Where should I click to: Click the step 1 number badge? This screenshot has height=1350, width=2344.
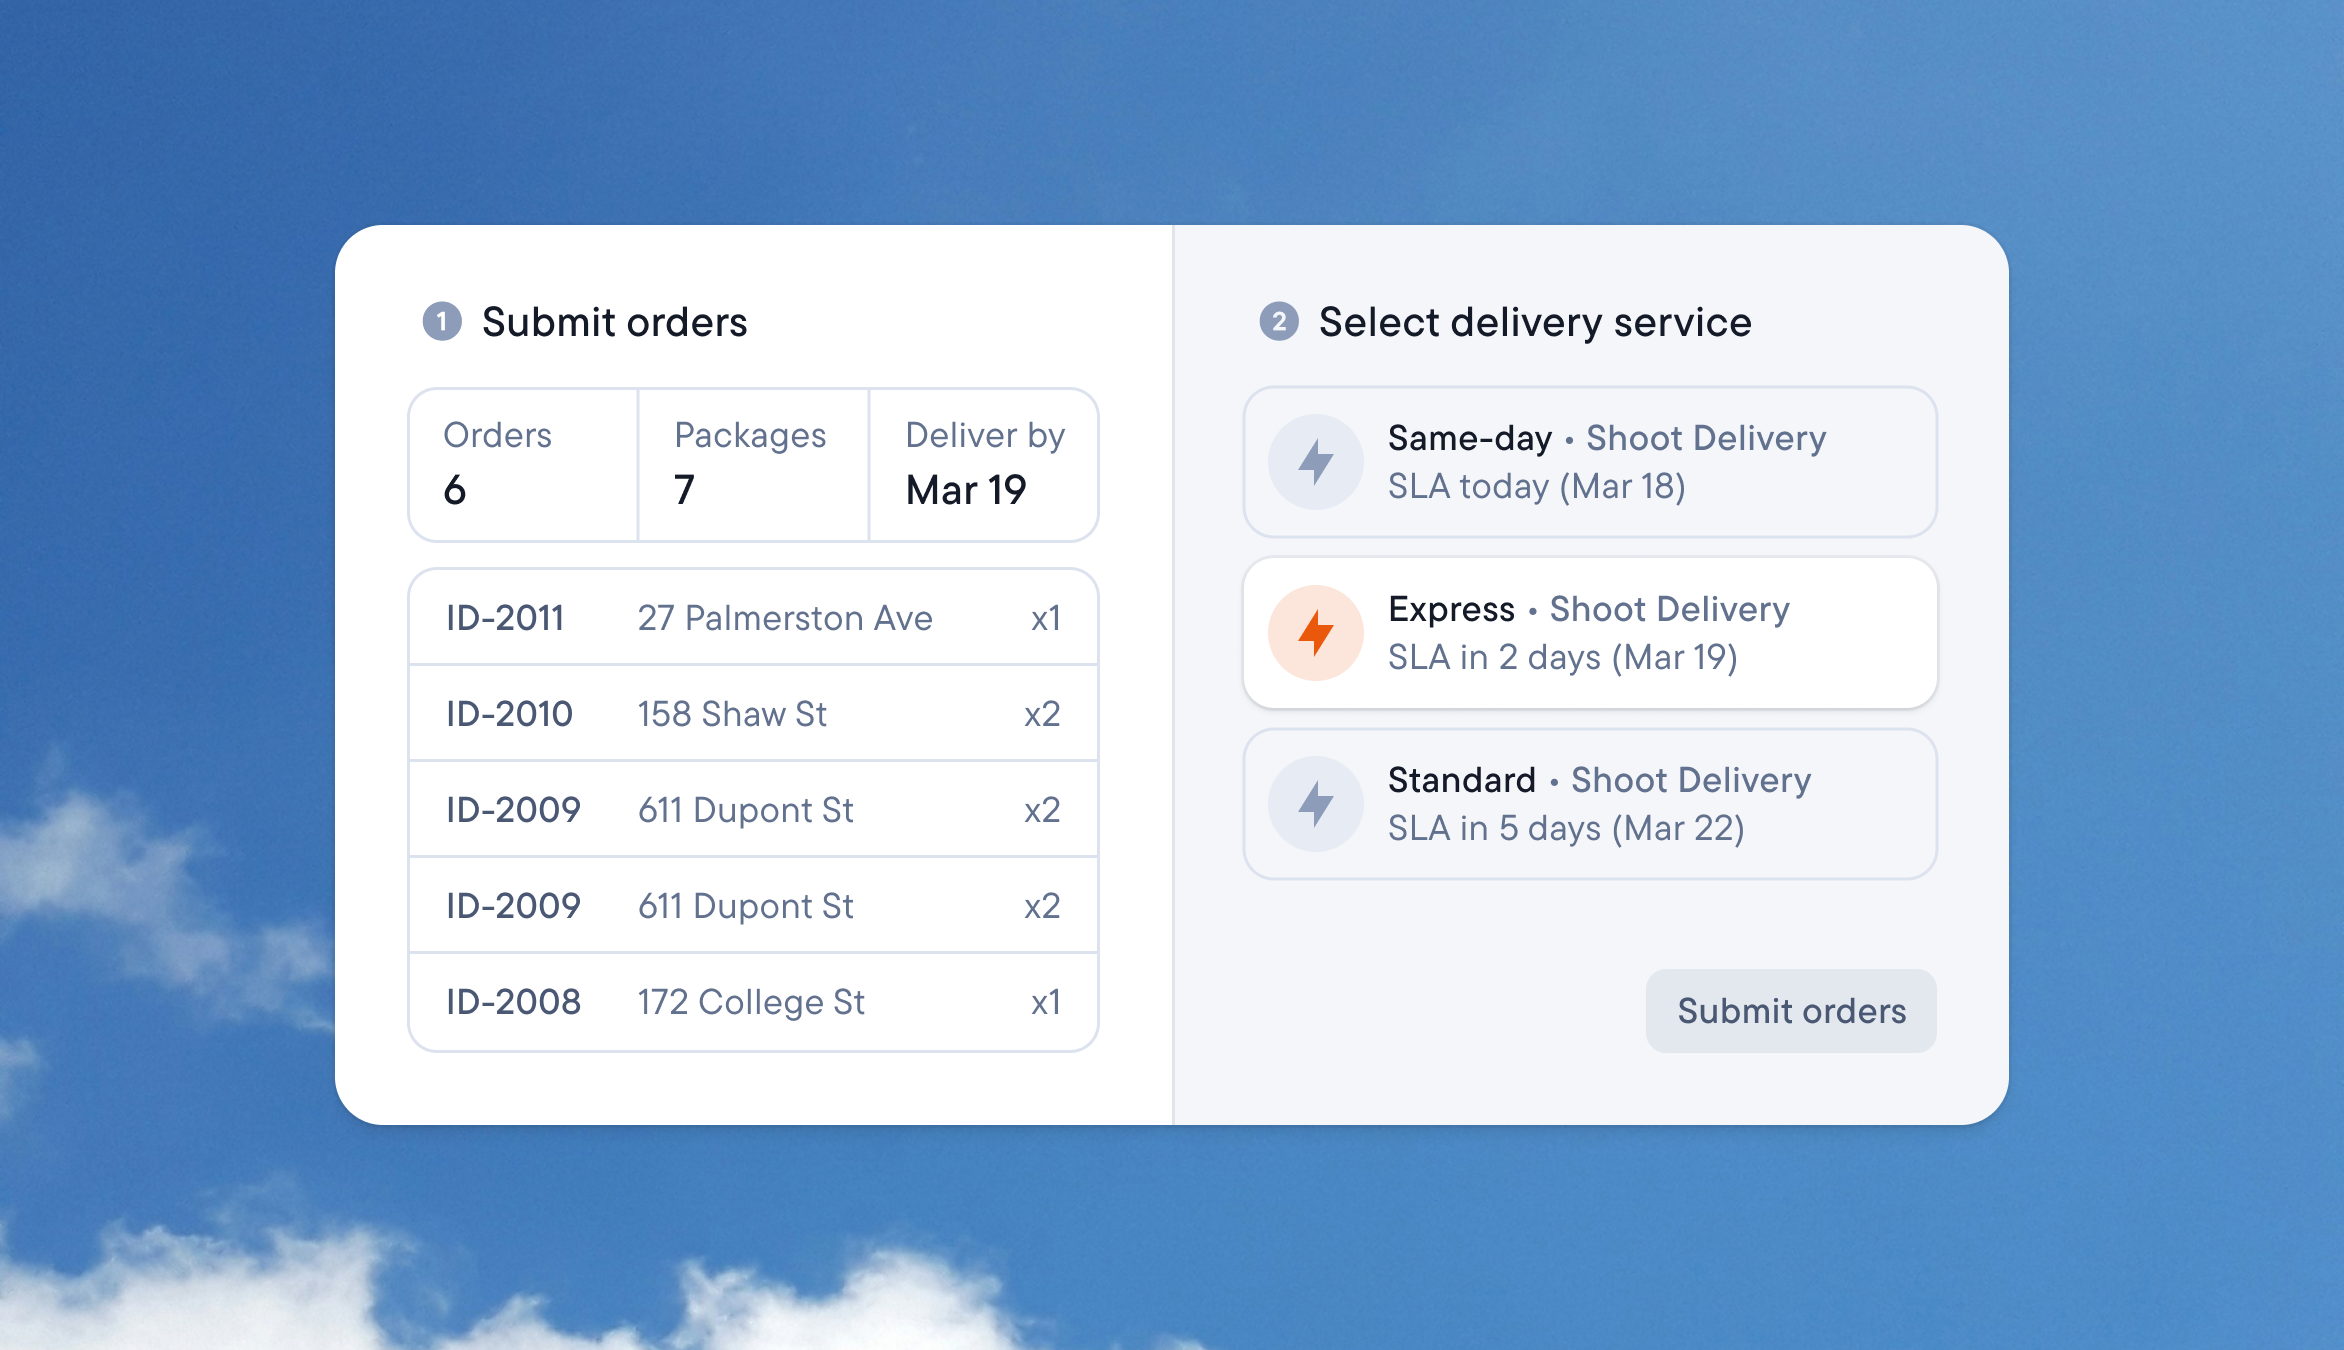pos(442,322)
